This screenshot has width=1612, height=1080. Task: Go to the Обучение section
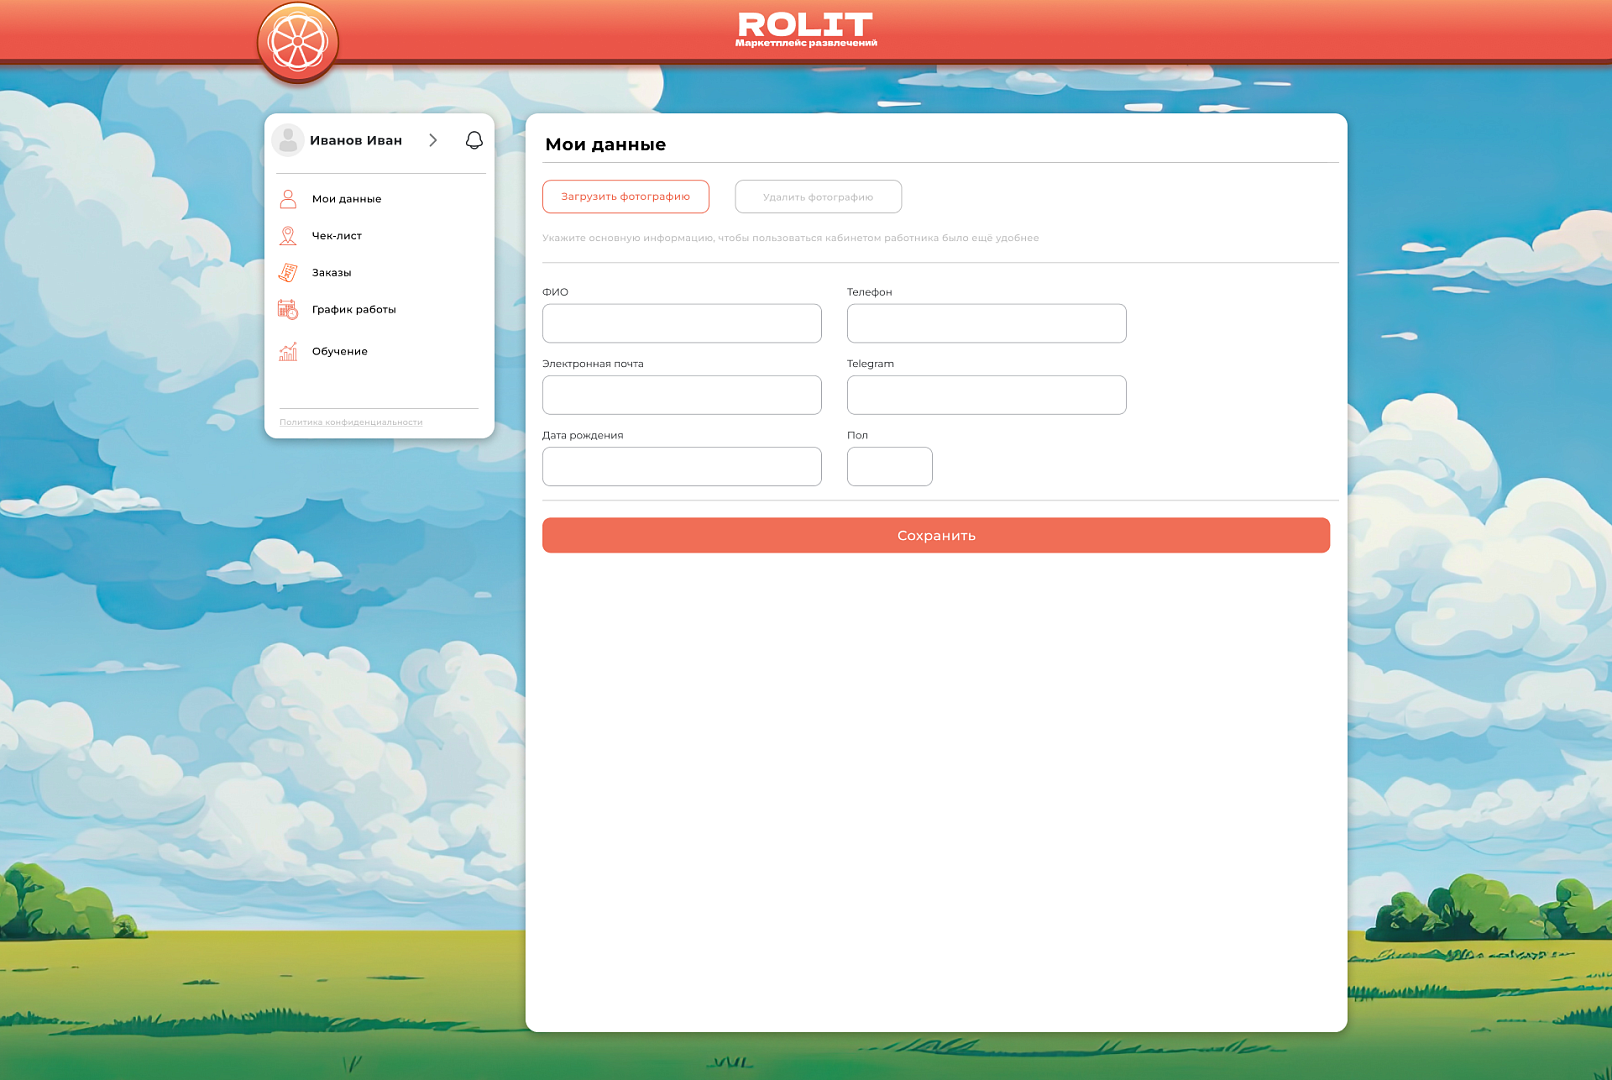click(339, 352)
